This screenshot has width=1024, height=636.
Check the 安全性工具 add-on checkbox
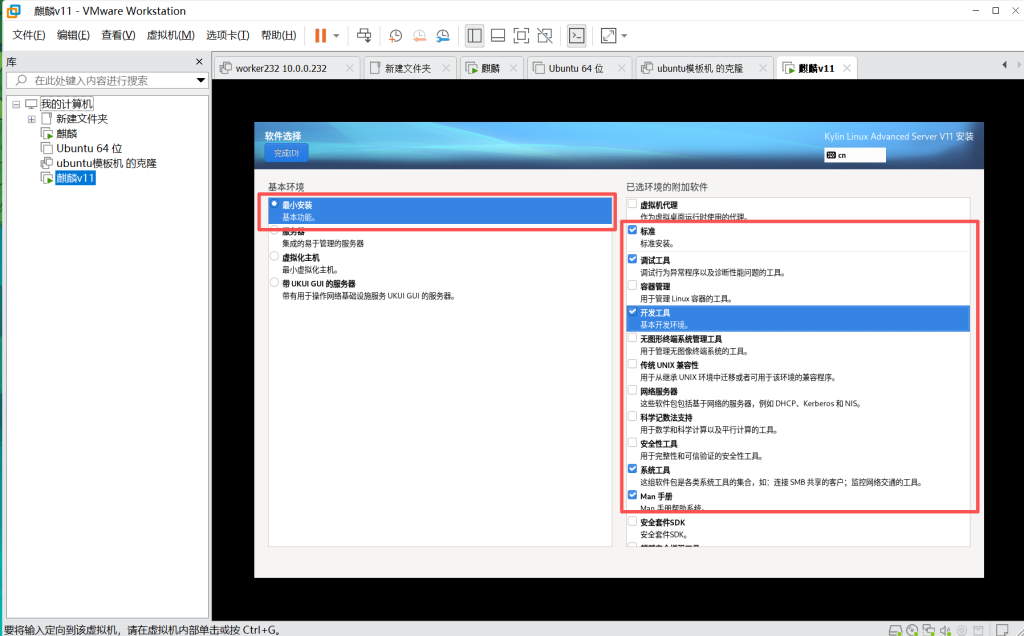pos(632,443)
